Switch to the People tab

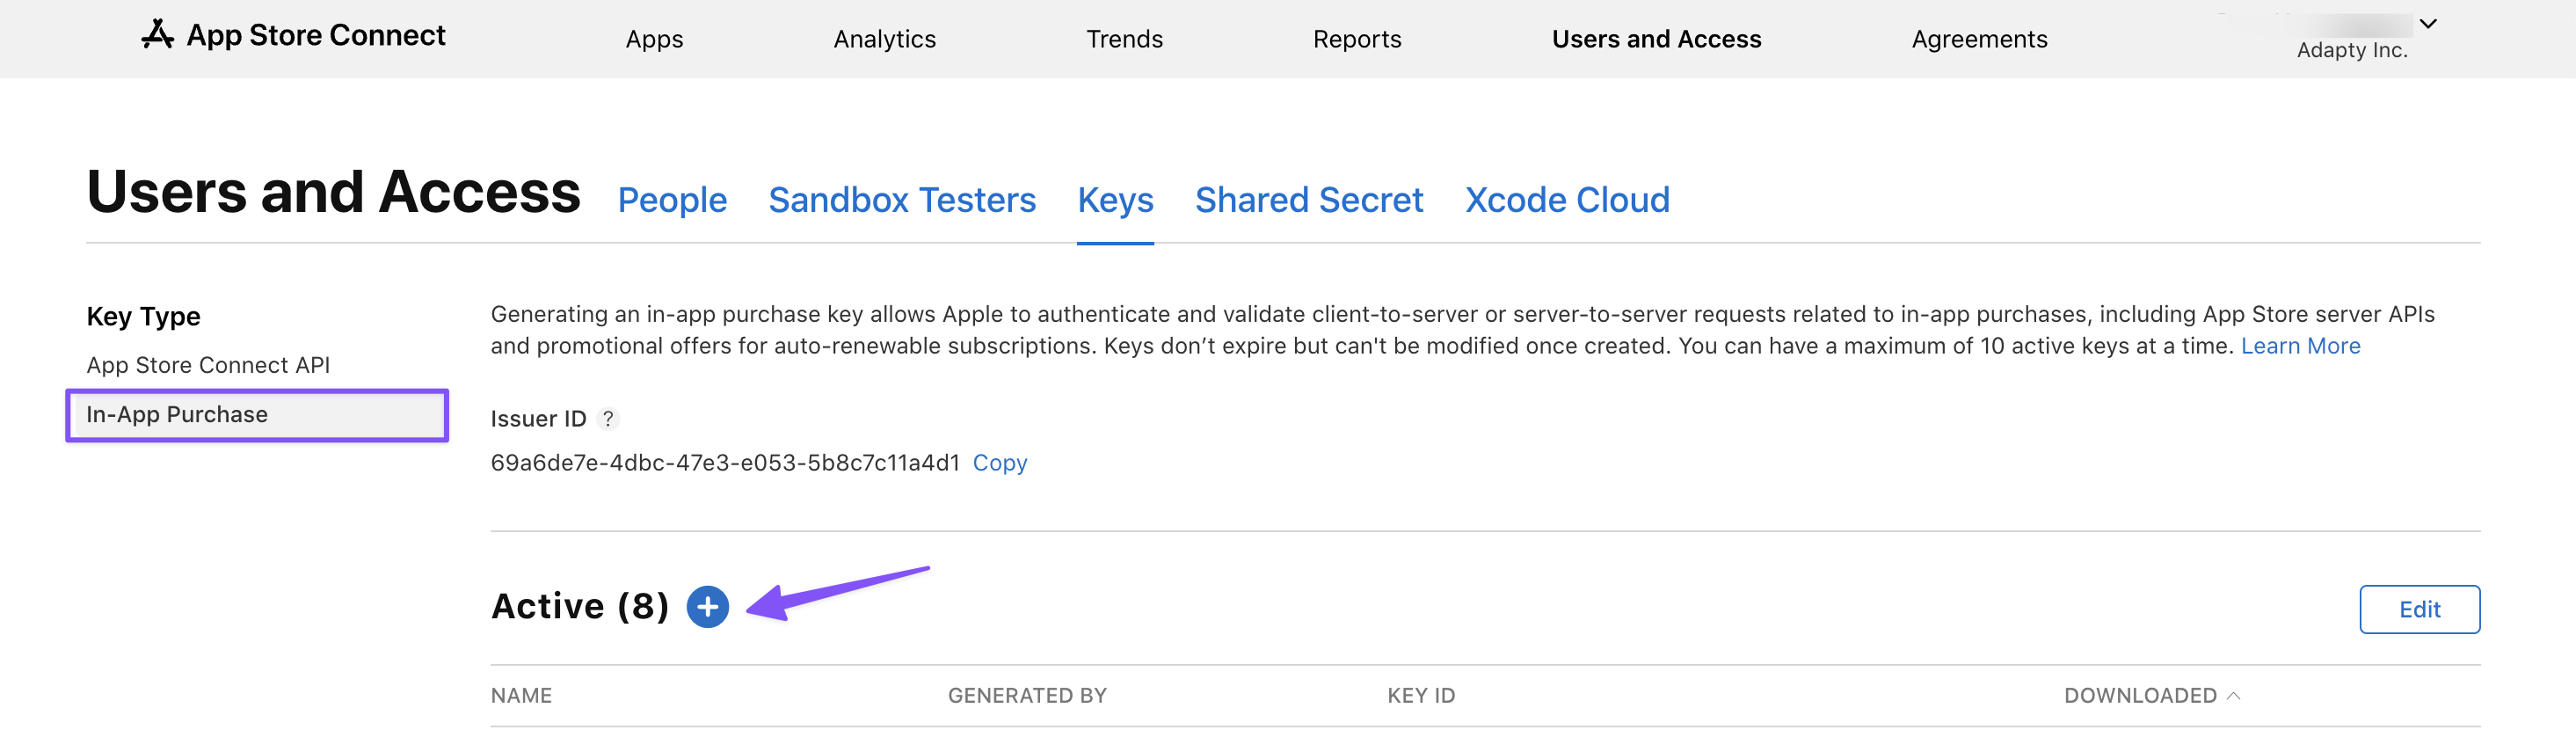coord(672,200)
